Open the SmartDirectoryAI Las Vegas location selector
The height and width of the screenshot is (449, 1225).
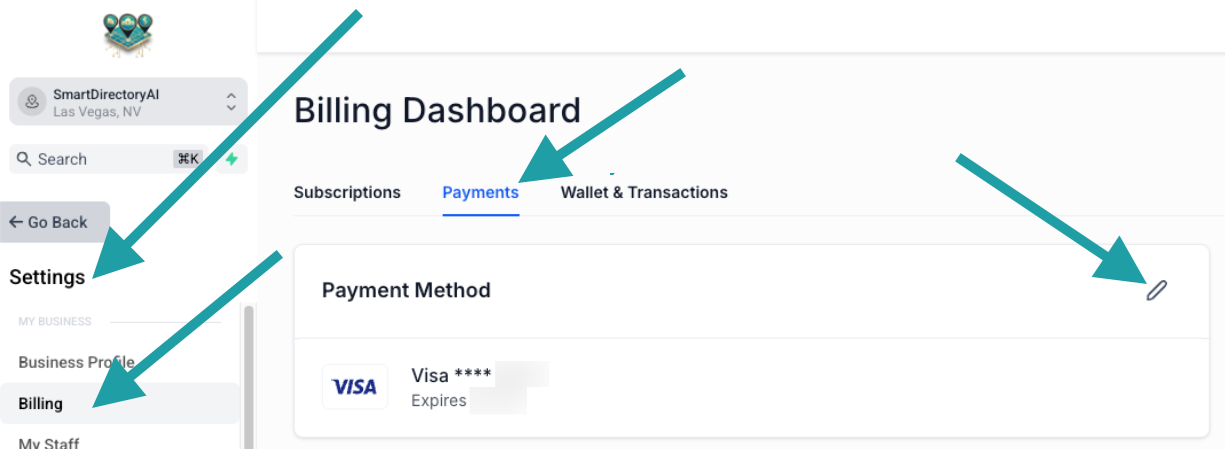click(x=128, y=102)
